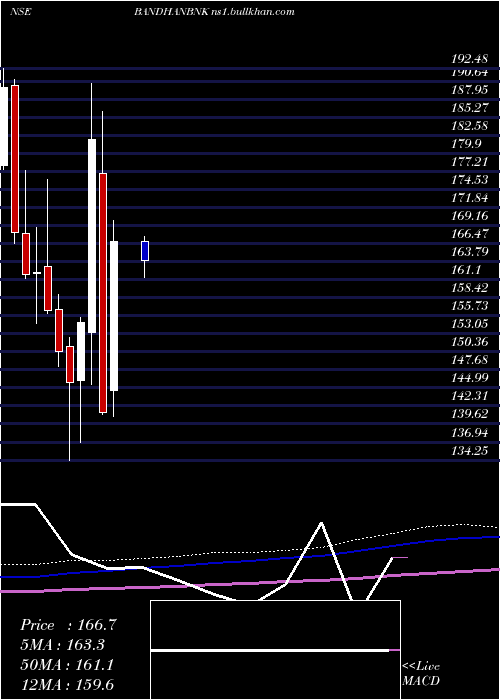Click the NSE exchange label
Viewport: 500px width, 700px height.
point(20,12)
